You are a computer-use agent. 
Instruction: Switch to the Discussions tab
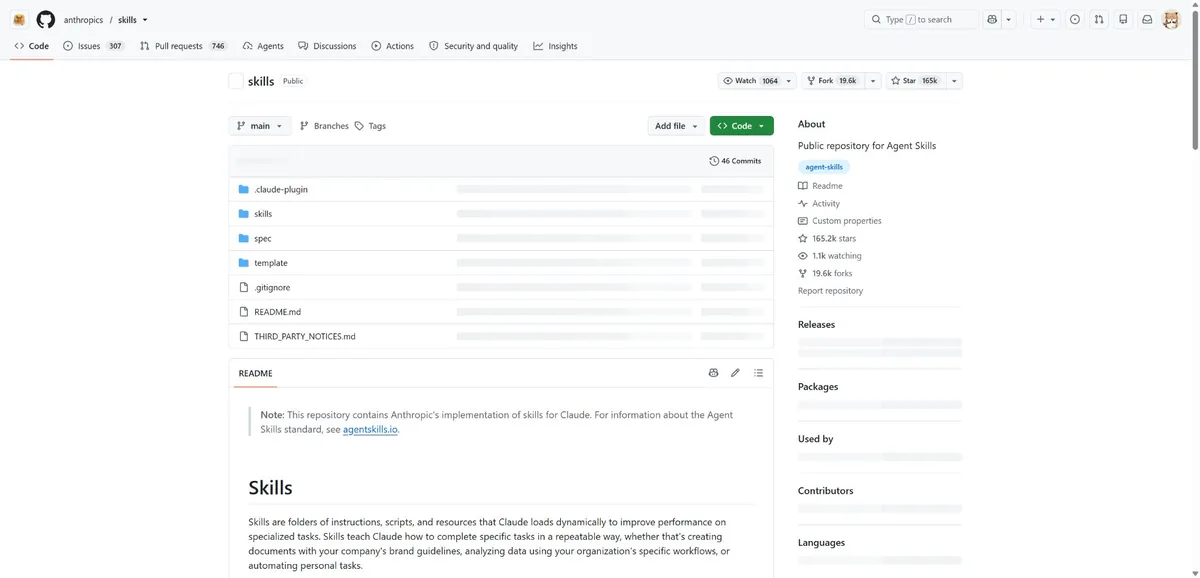point(327,46)
